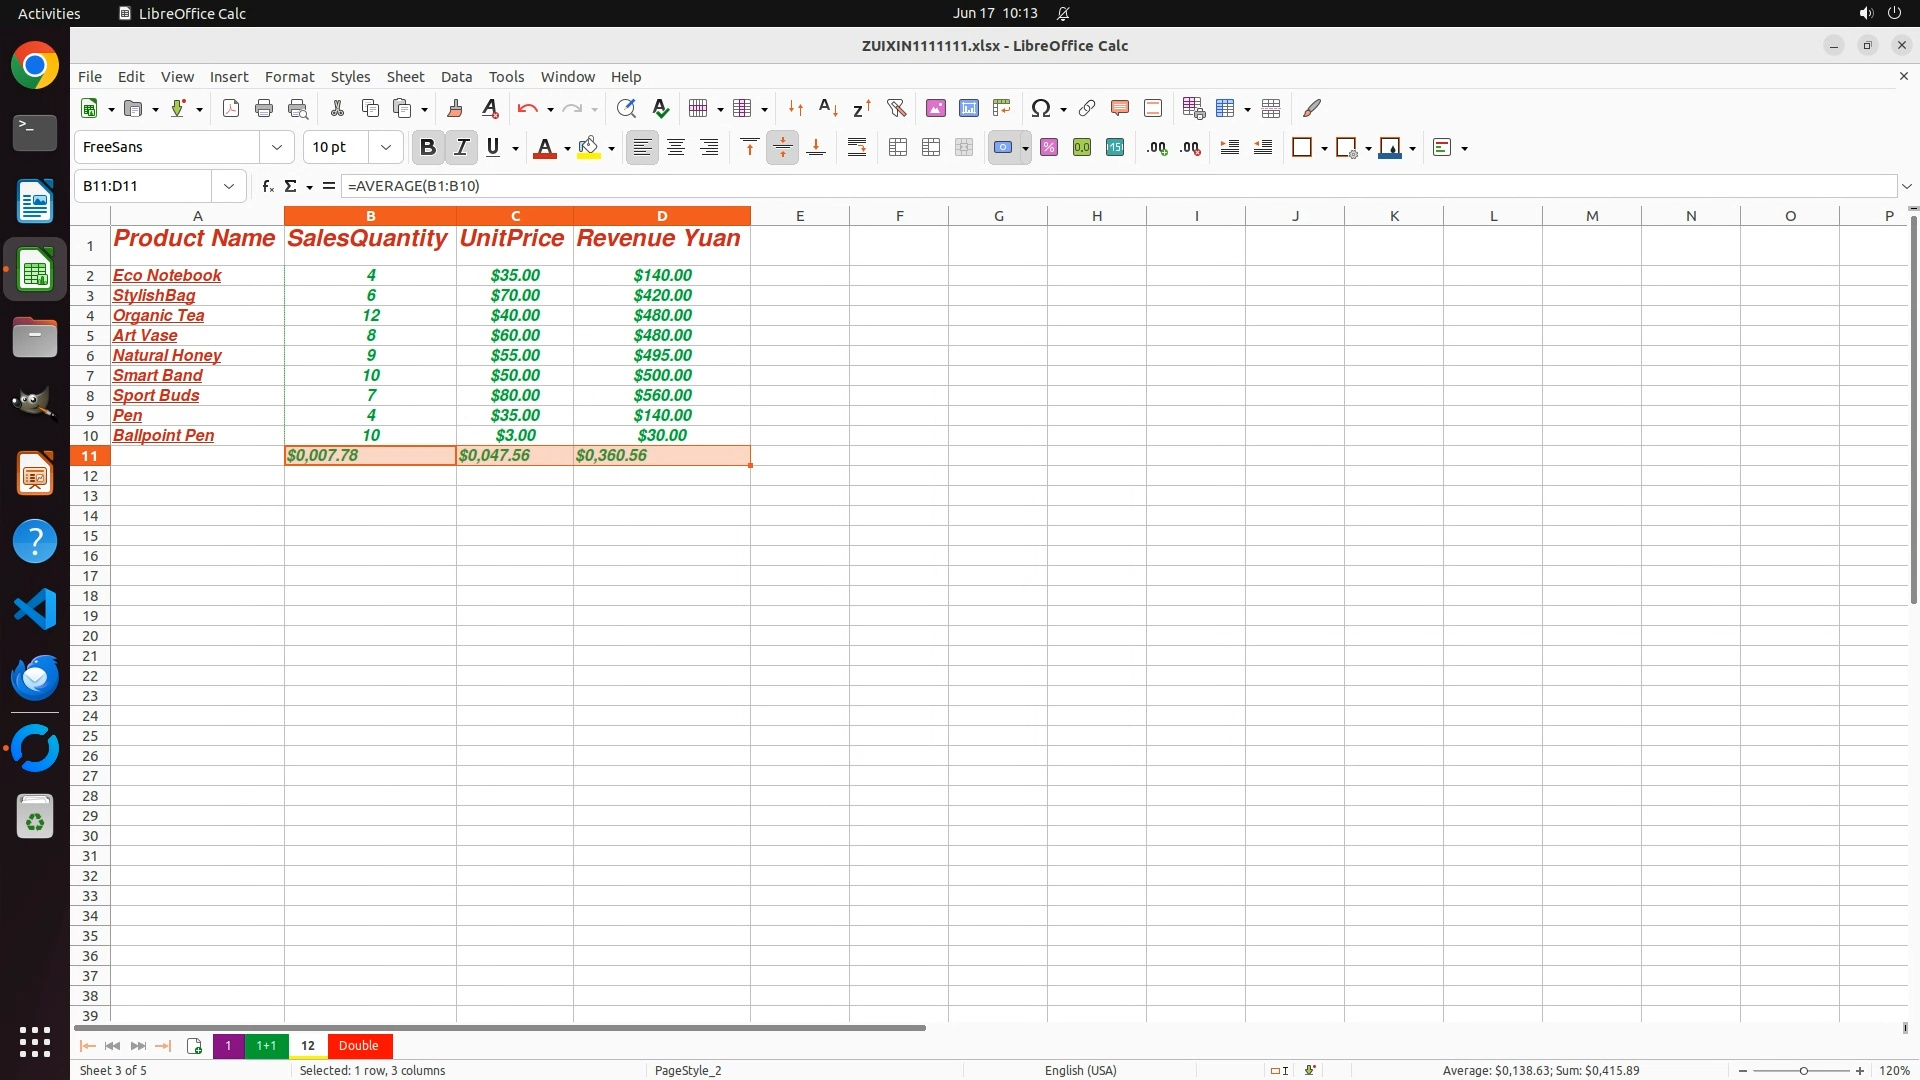Open the Function Wizard icon
The height and width of the screenshot is (1080, 1920).
click(x=267, y=186)
